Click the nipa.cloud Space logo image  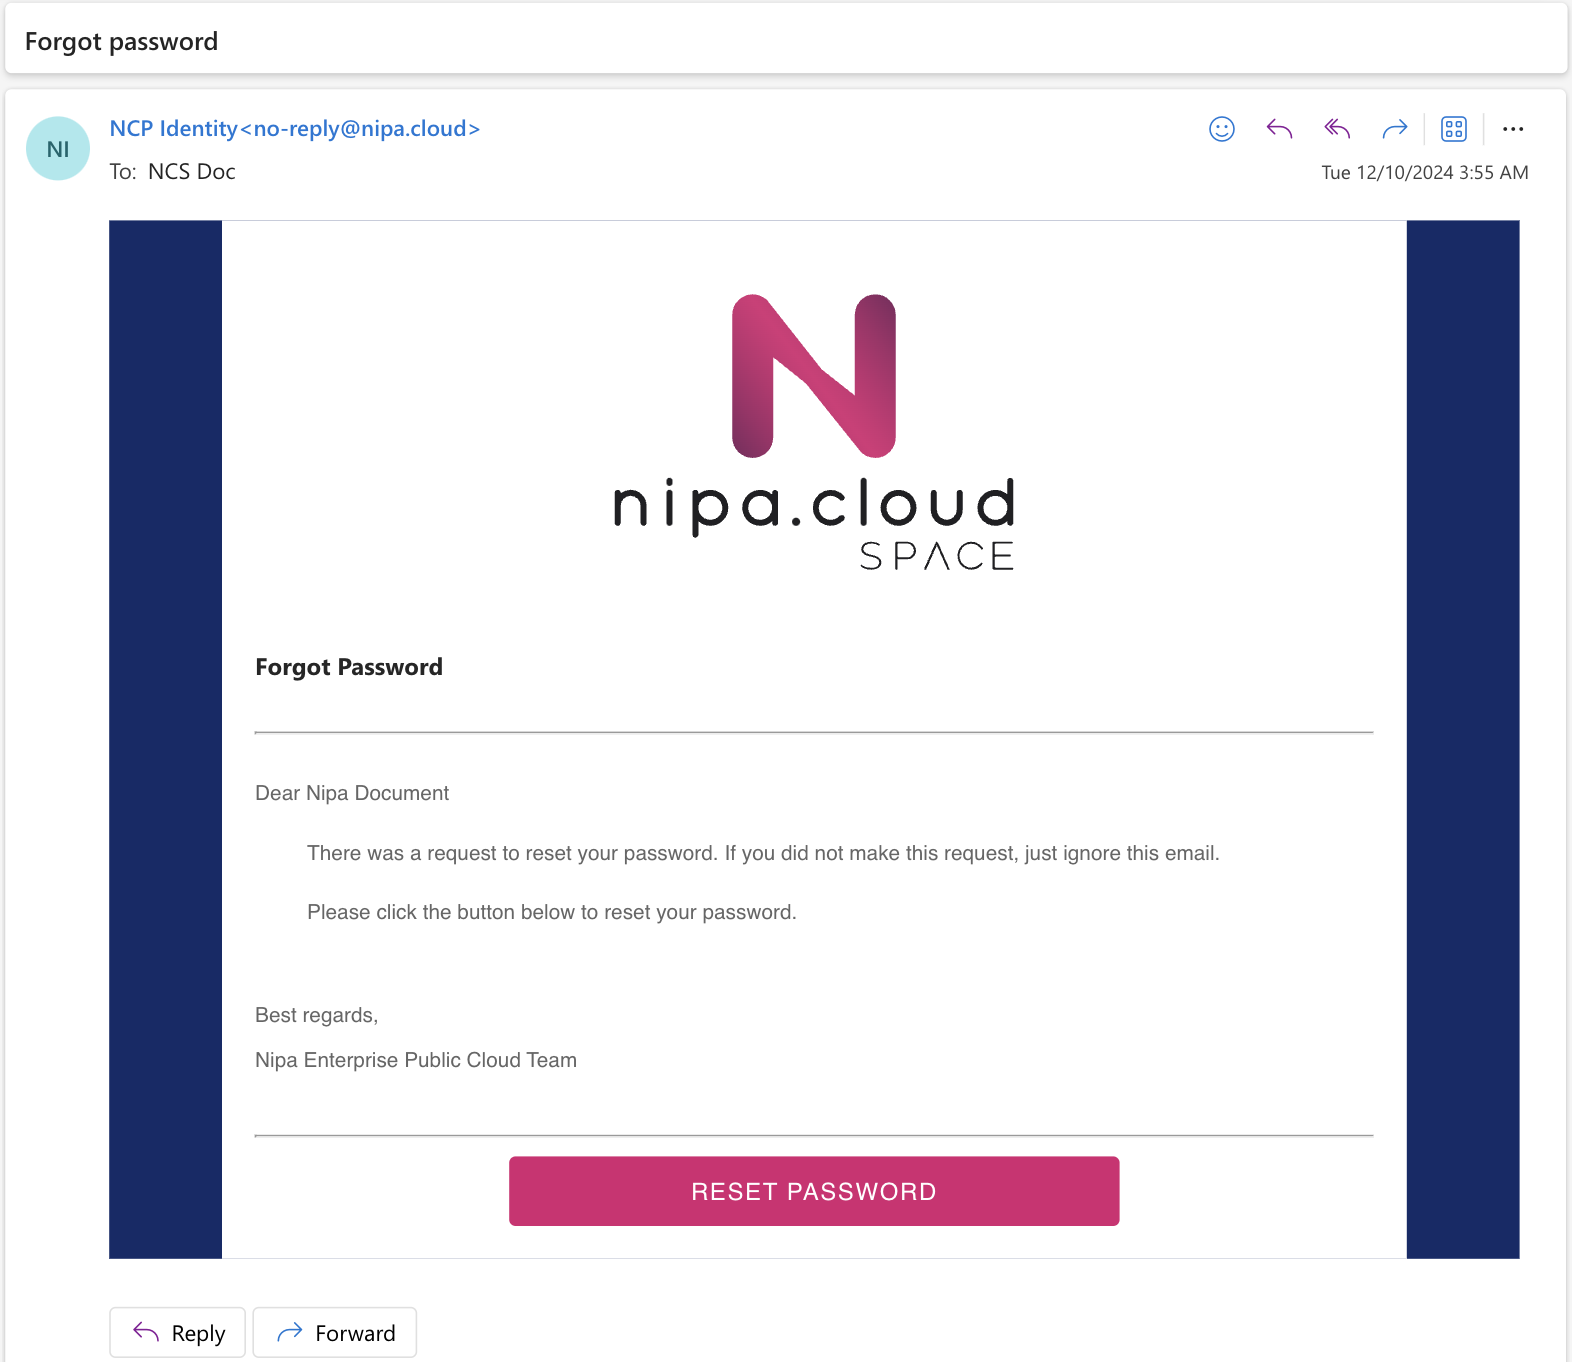(813, 432)
